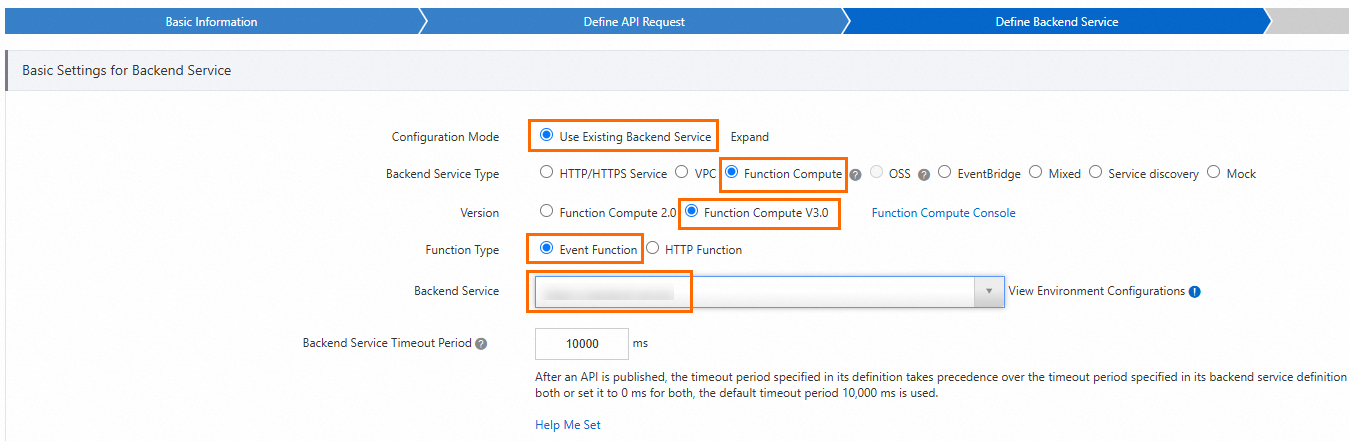Click the info icon after View Environment Configurations
The width and height of the screenshot is (1349, 441).
point(1195,292)
